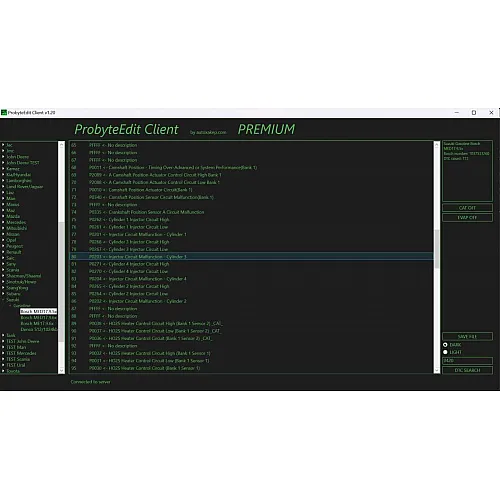Select the DARK theme radio button
Image resolution: width=500 pixels, height=500 pixels.
(x=445, y=345)
